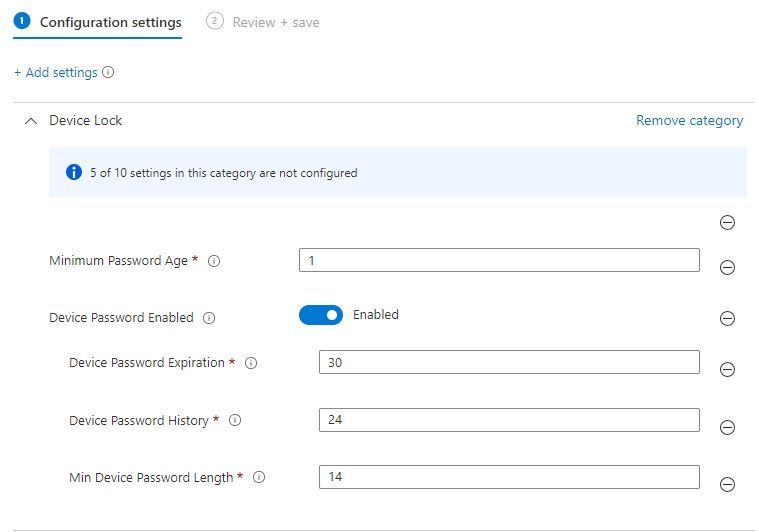Click info icon beside Device Password Expiration
Screen dimensions: 759x532
251,363
